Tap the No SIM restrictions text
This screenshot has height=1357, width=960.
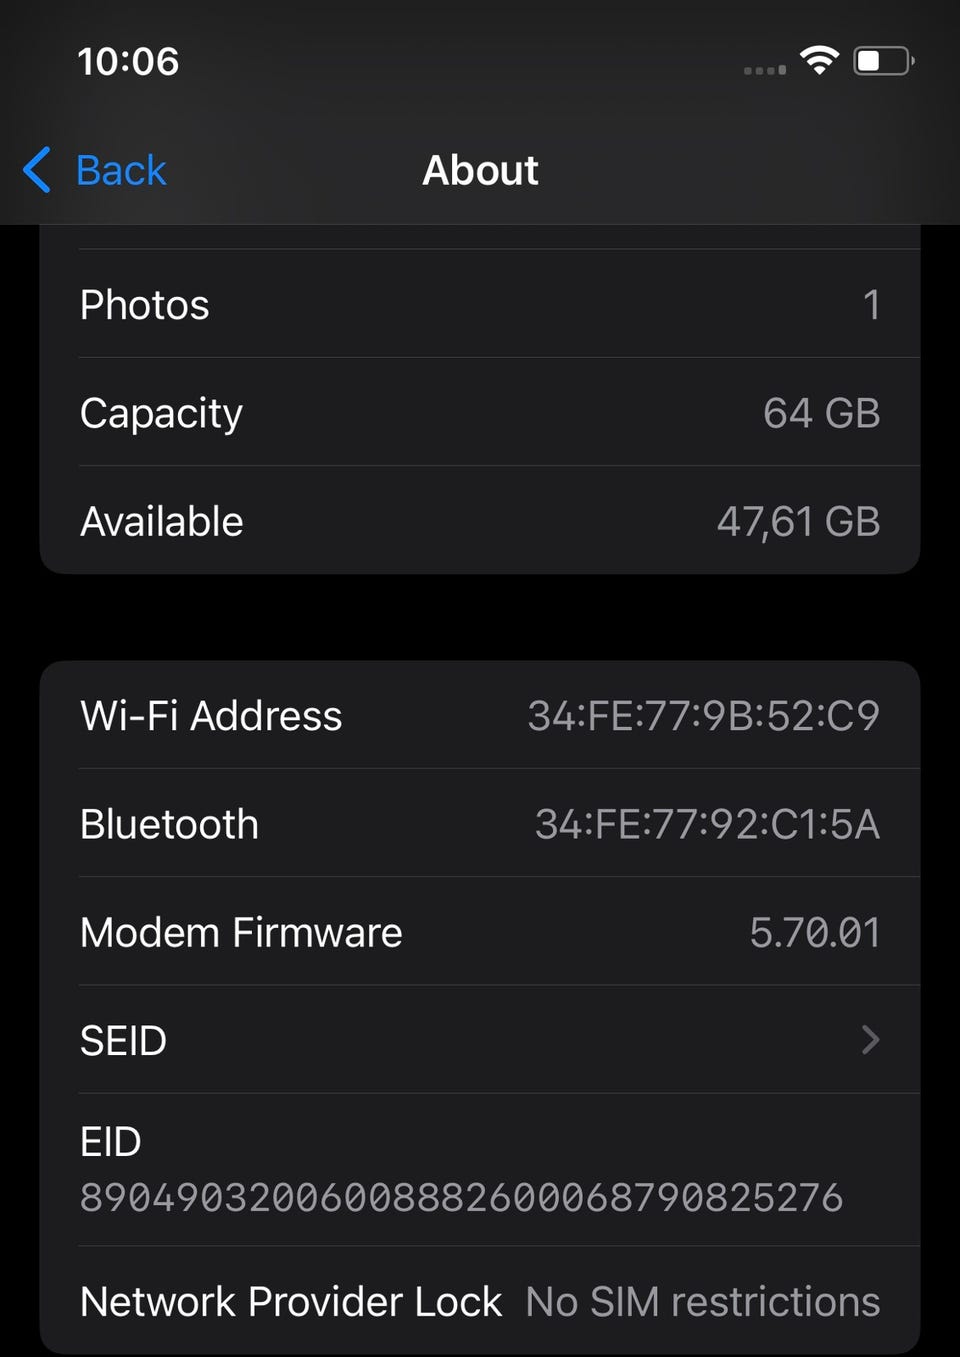tap(702, 1302)
